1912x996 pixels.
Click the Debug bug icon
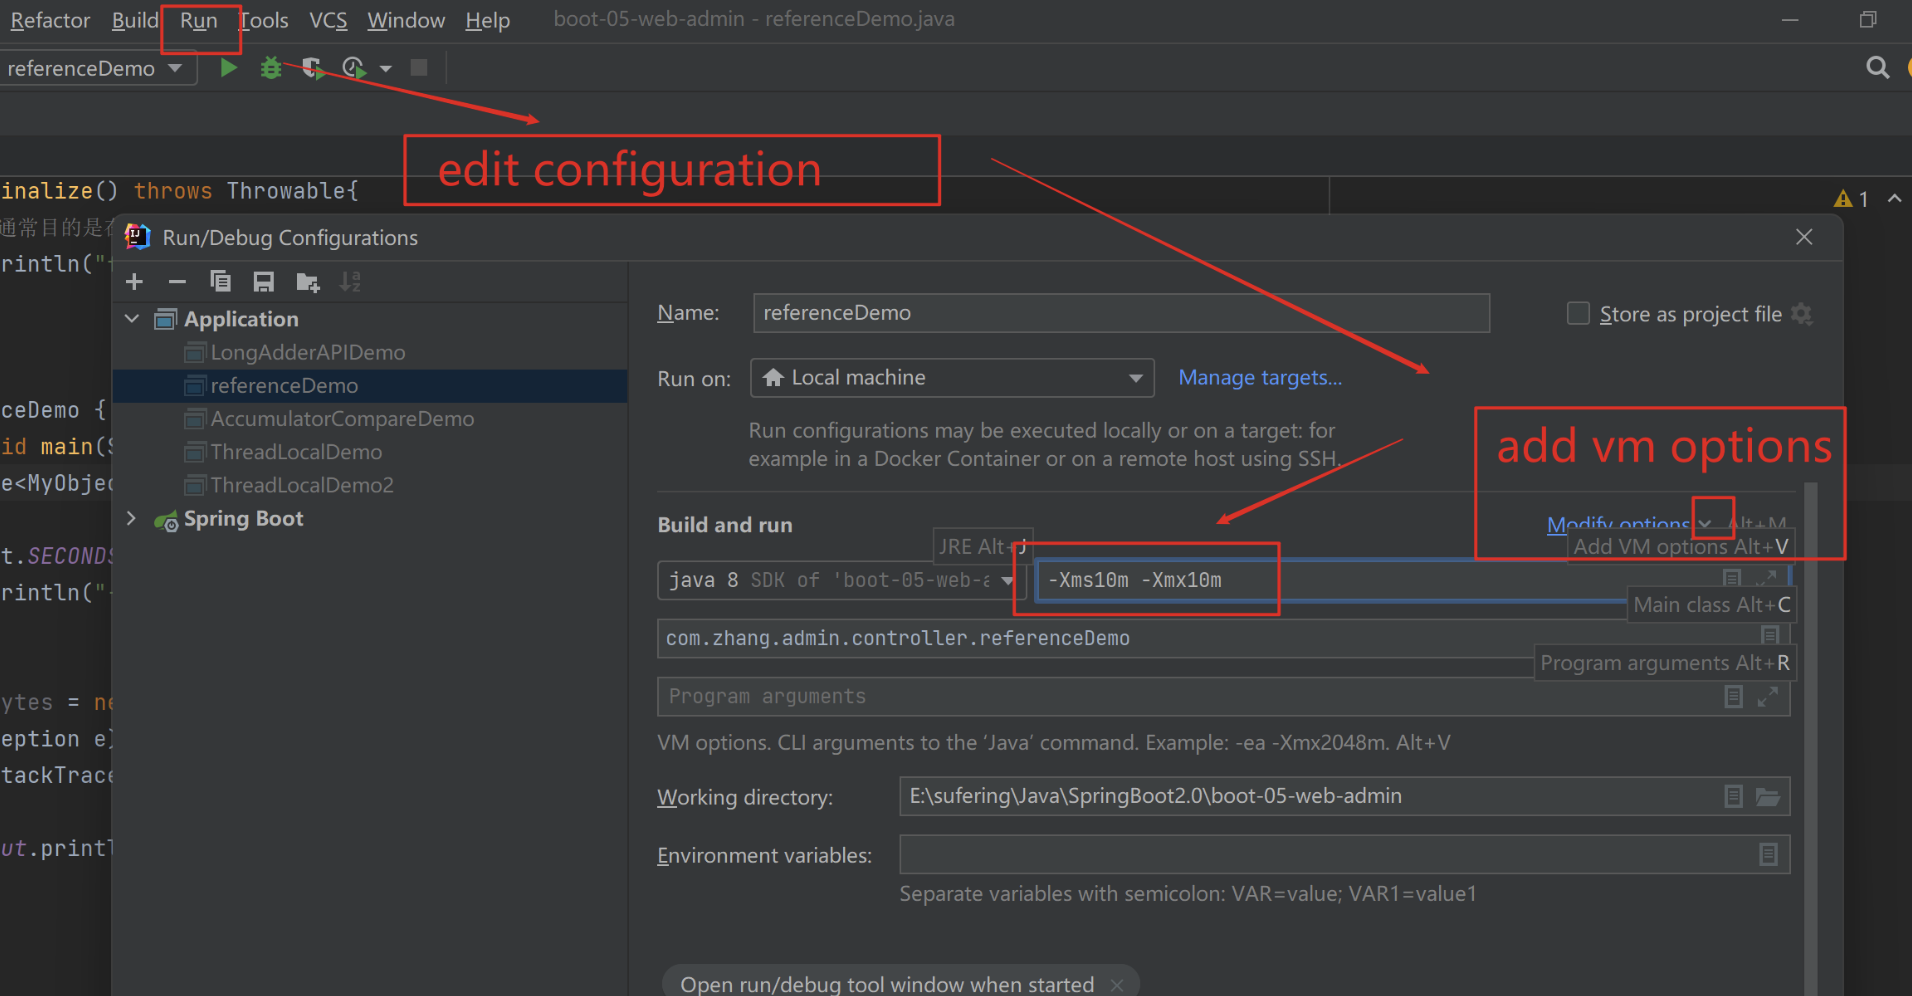tap(271, 68)
